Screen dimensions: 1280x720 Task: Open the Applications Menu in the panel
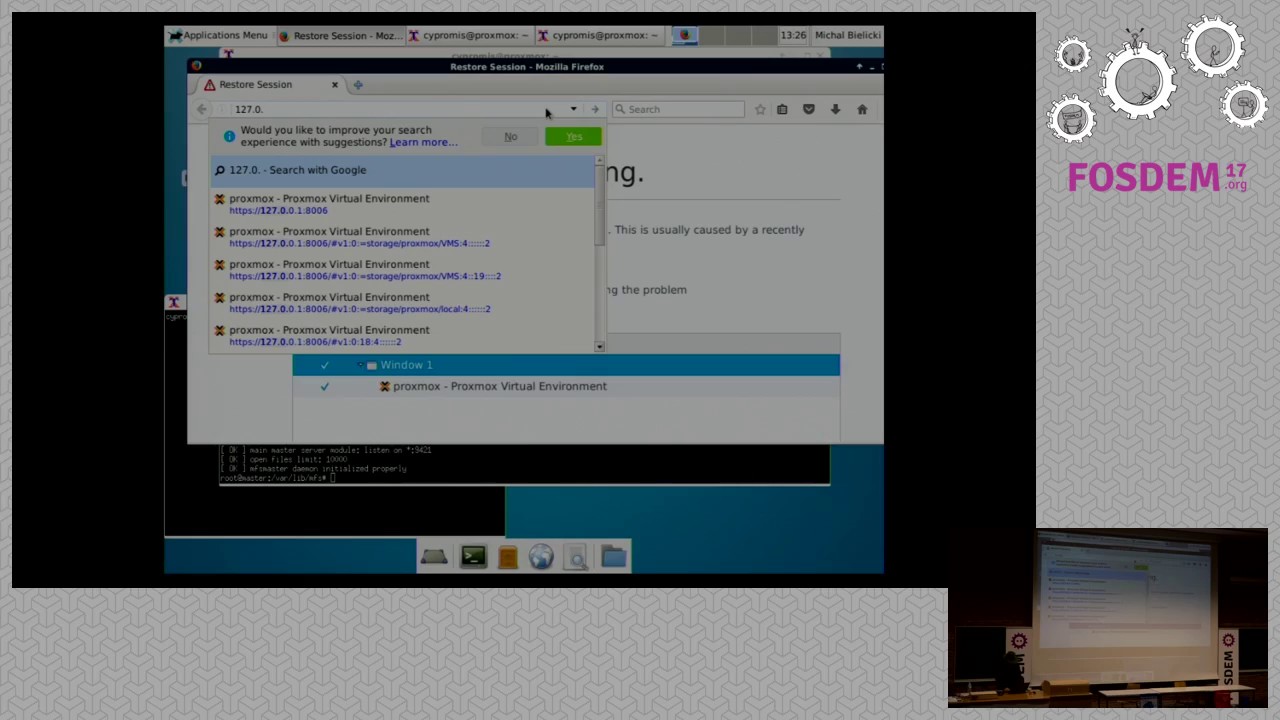[x=218, y=35]
